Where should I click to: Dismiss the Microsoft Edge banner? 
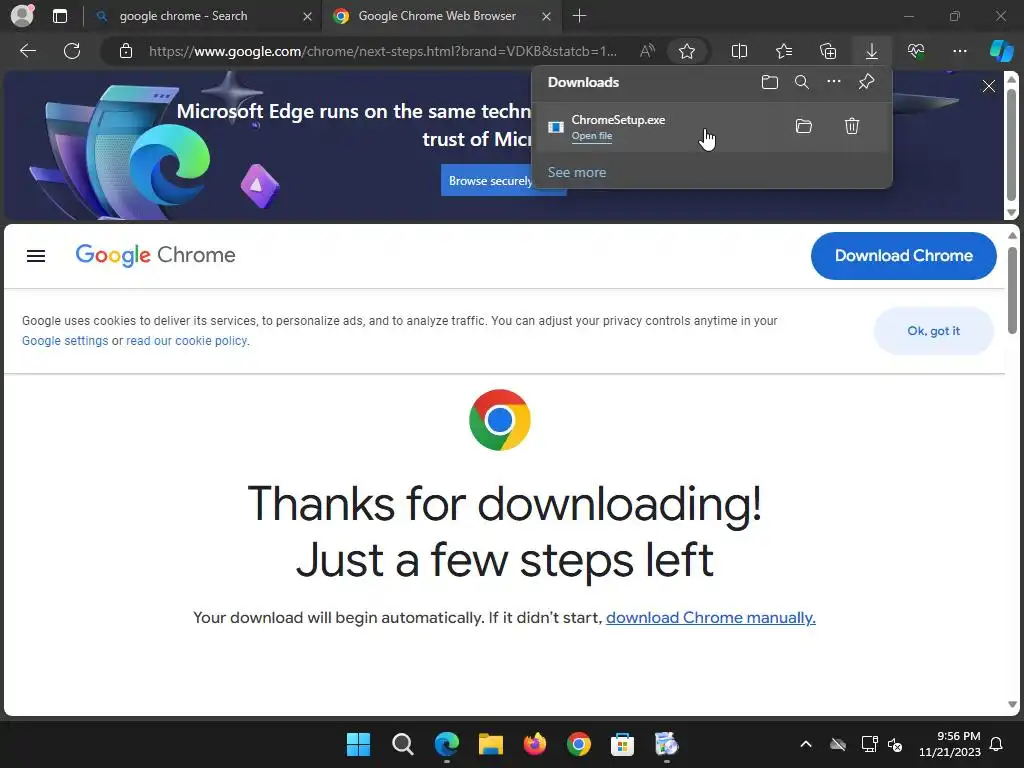point(989,86)
